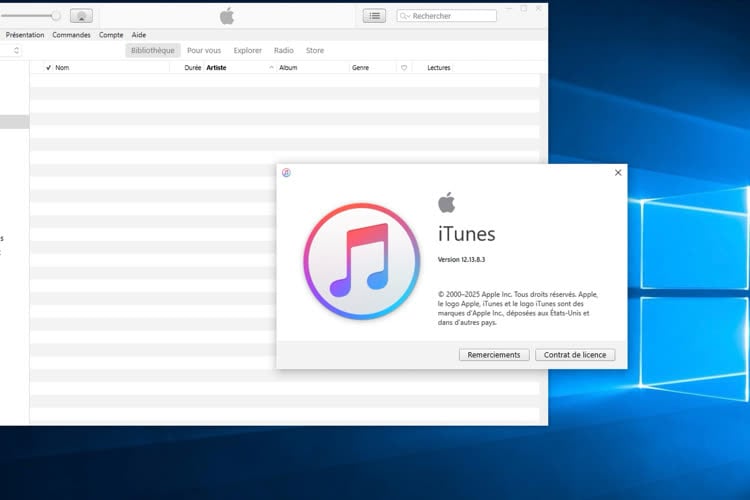Select the highlighted sidebar item
The width and height of the screenshot is (750, 500).
(14, 122)
